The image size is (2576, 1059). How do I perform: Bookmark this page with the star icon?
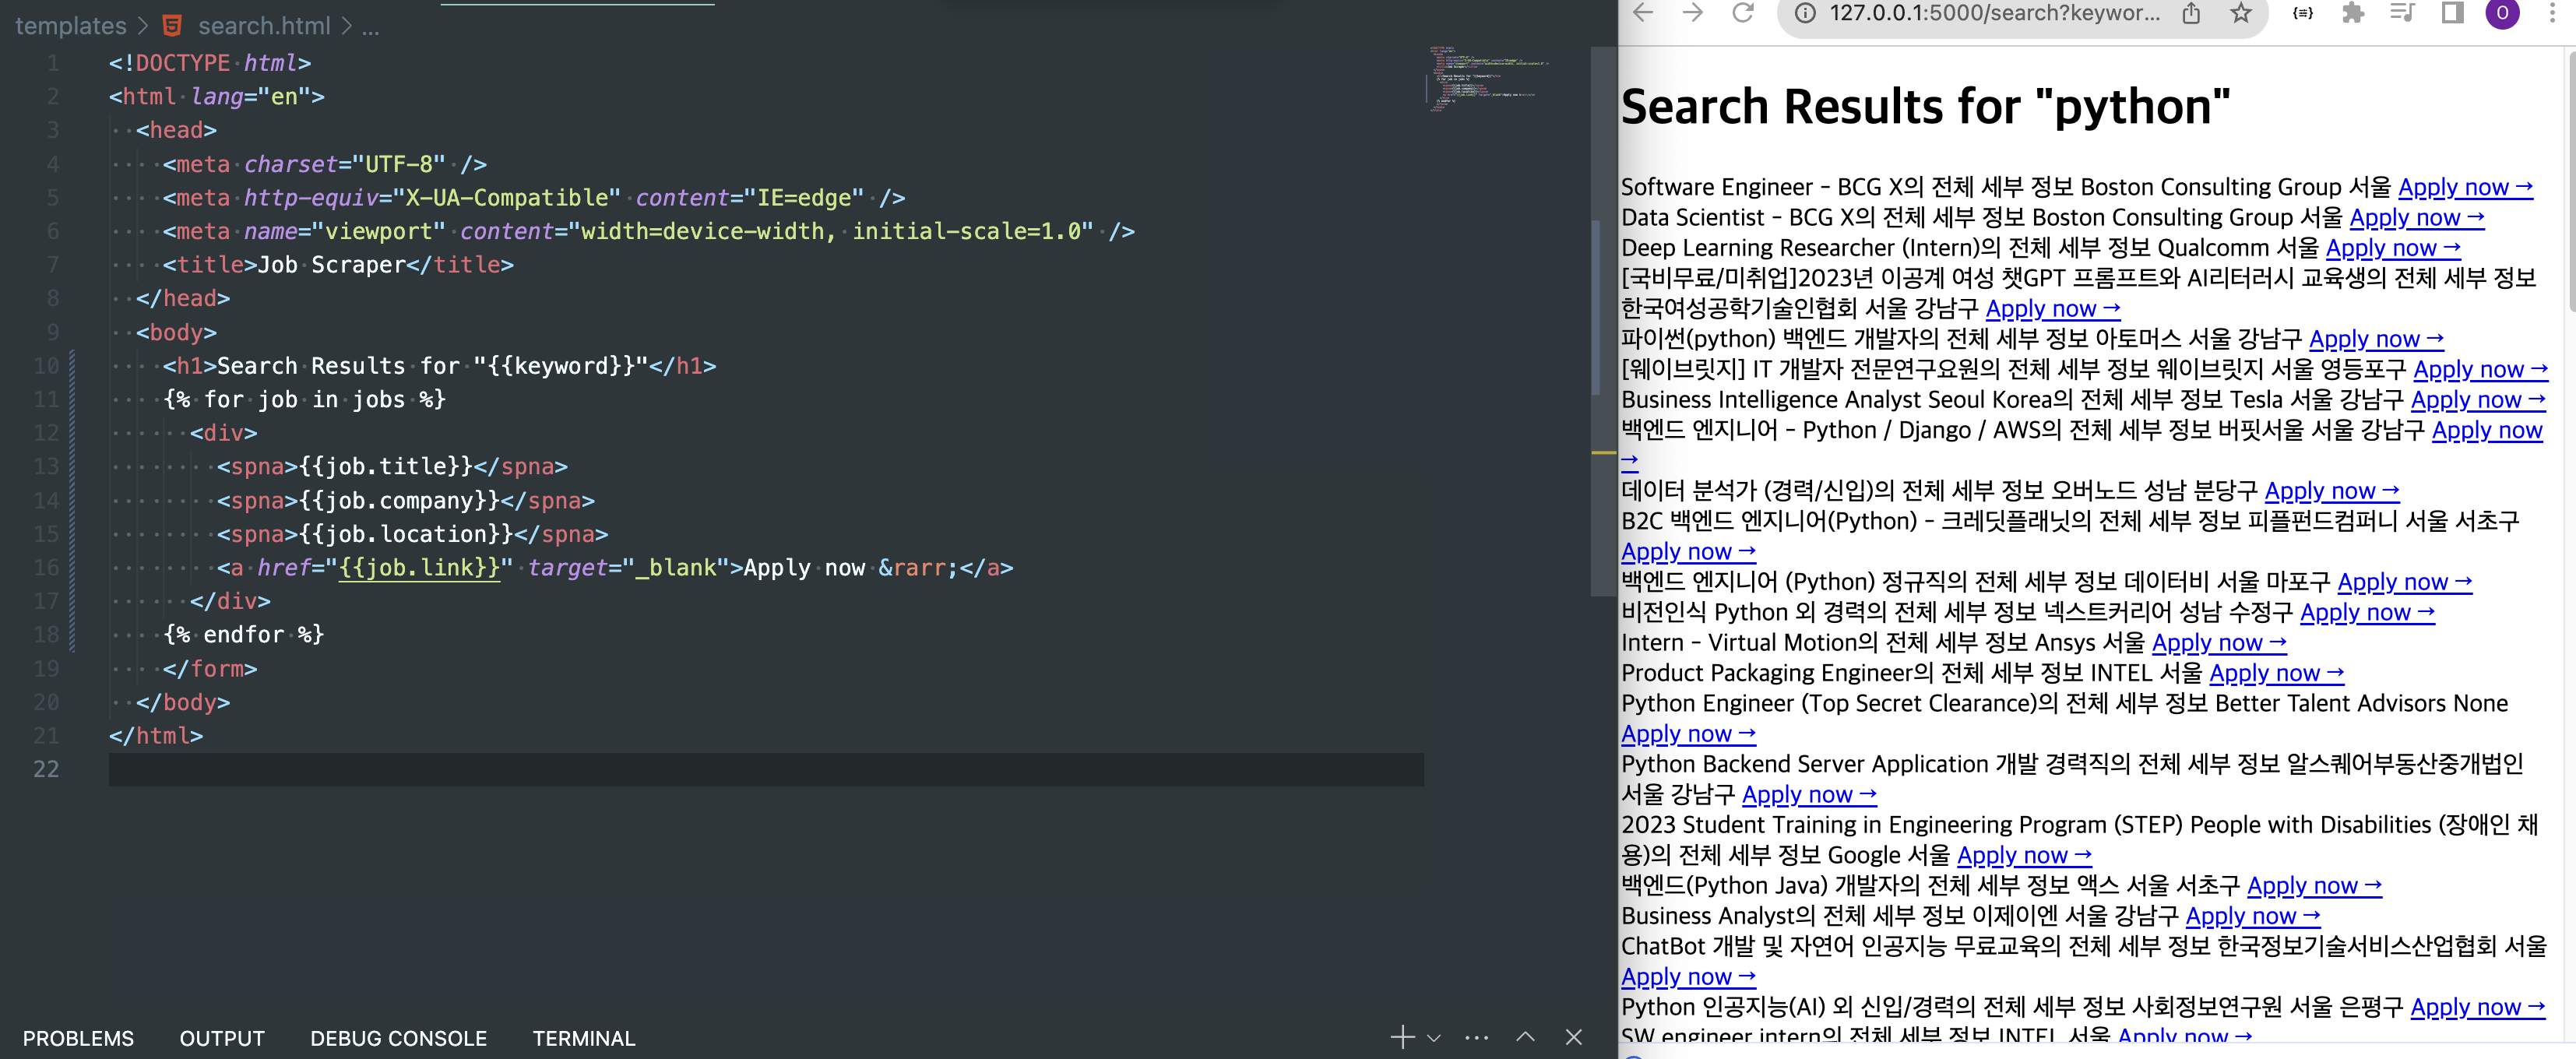click(x=2240, y=13)
